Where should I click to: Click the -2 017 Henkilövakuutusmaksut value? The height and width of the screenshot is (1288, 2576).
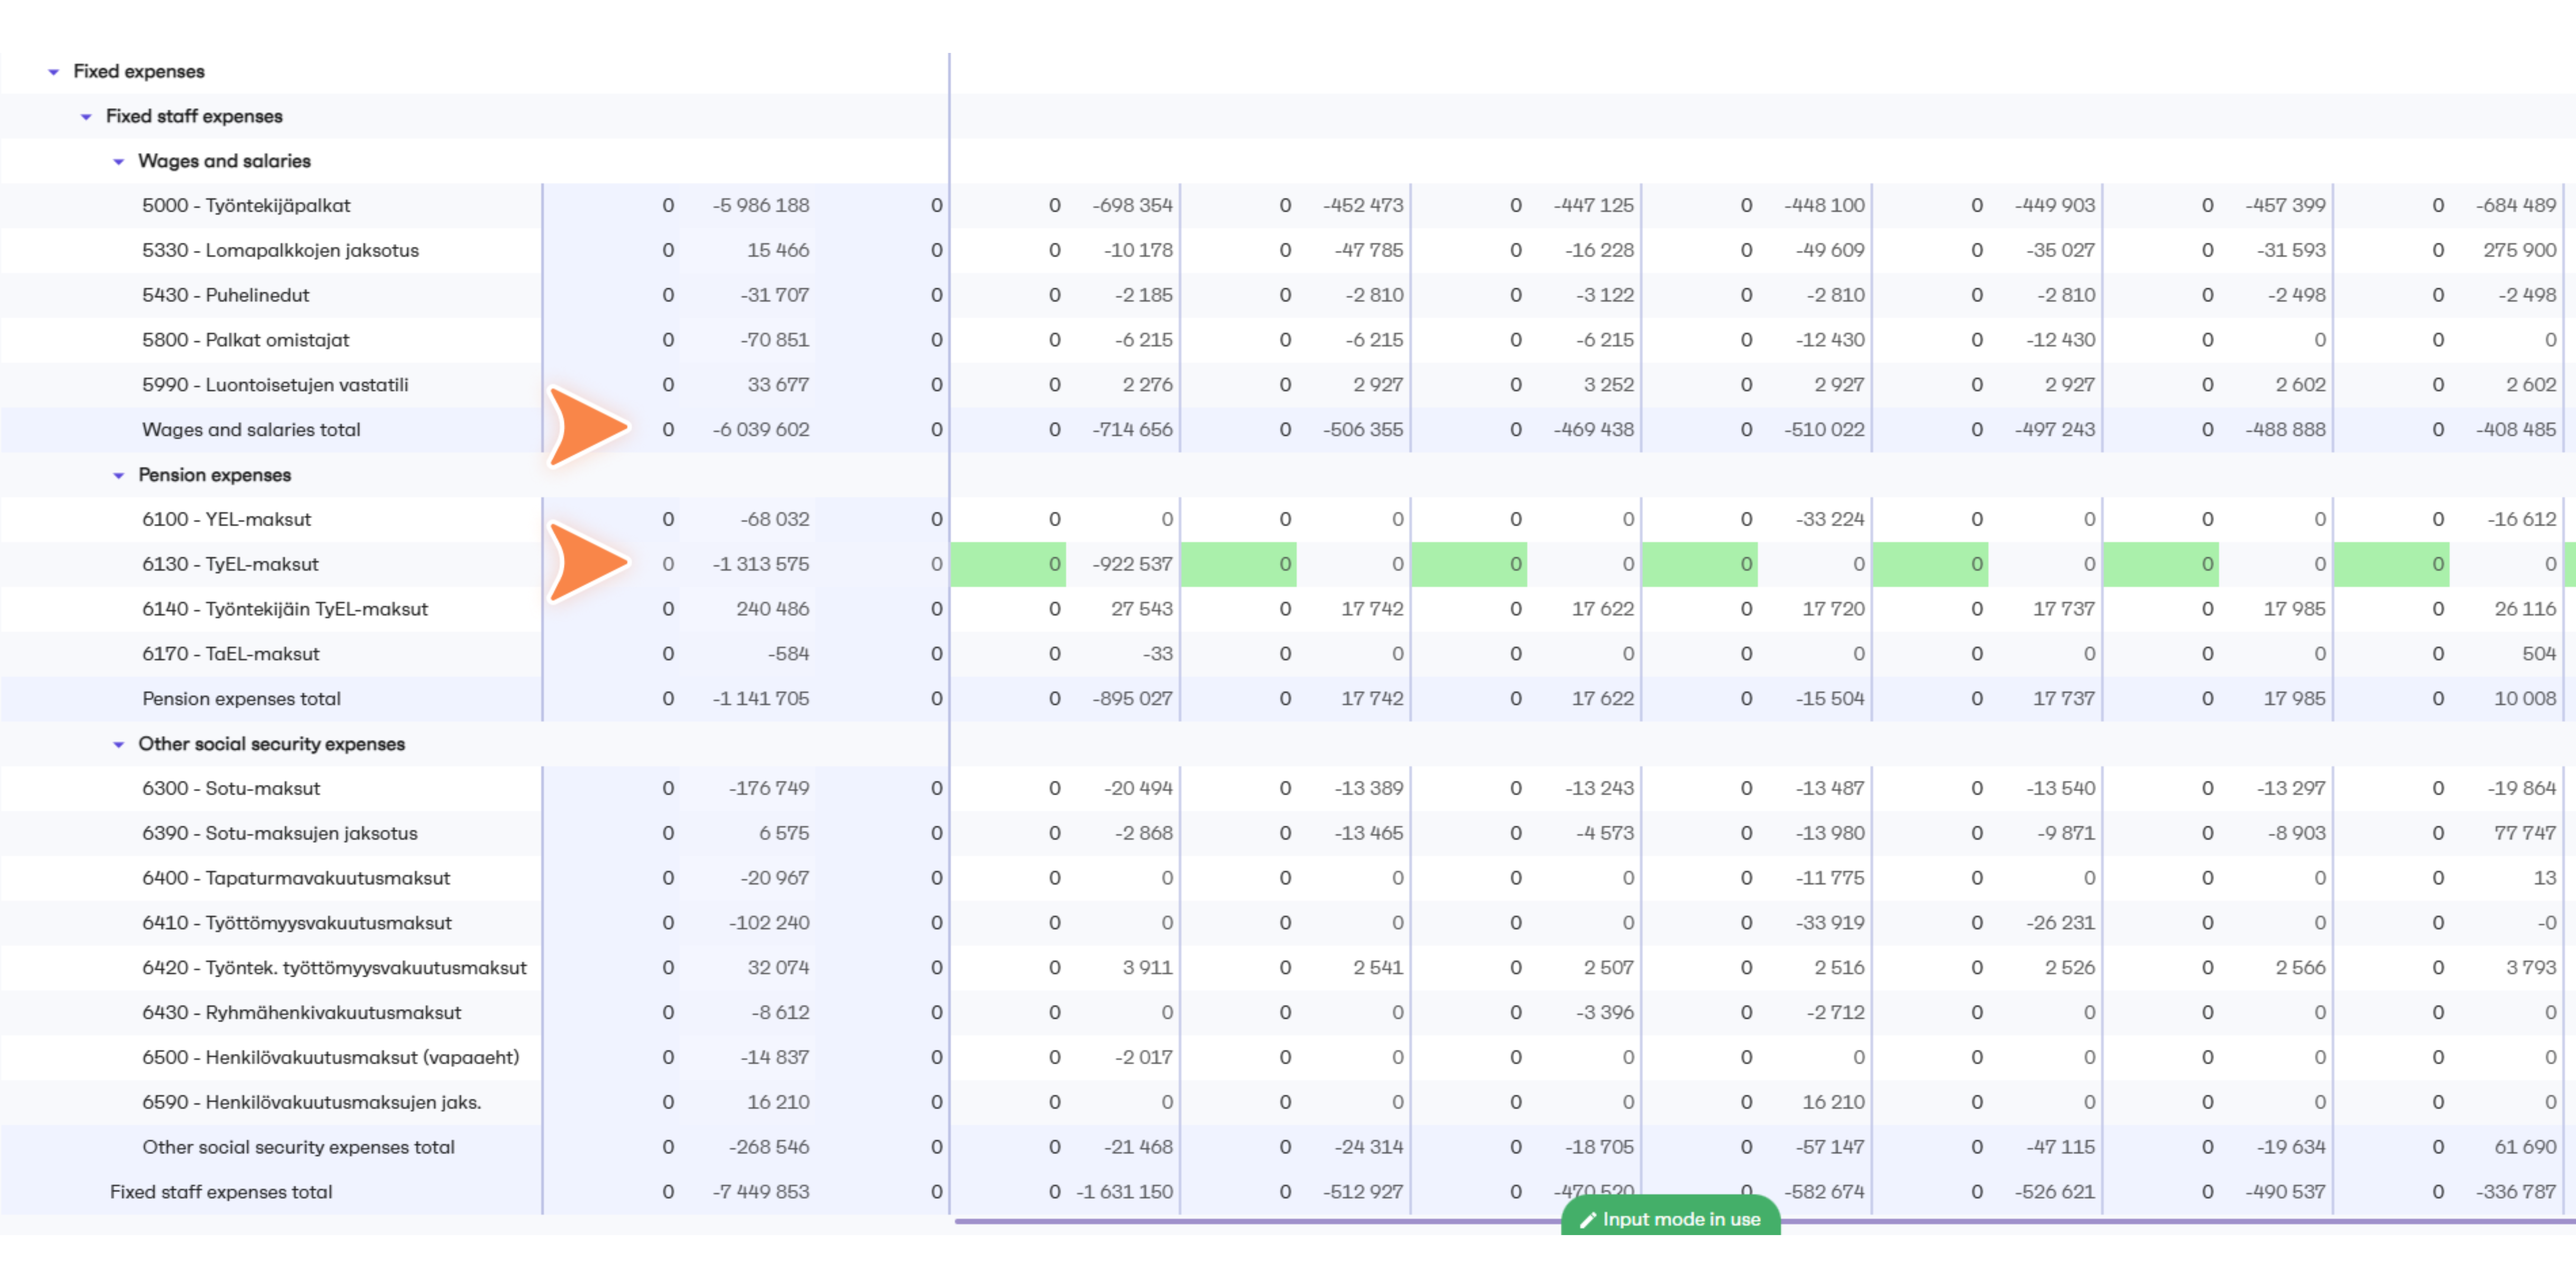tap(1144, 1058)
